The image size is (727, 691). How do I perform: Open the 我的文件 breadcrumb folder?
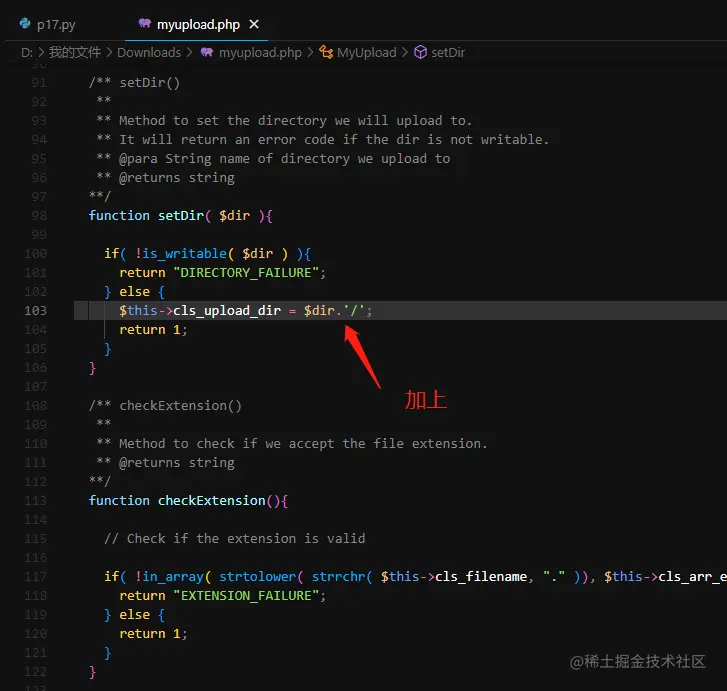tap(75, 52)
